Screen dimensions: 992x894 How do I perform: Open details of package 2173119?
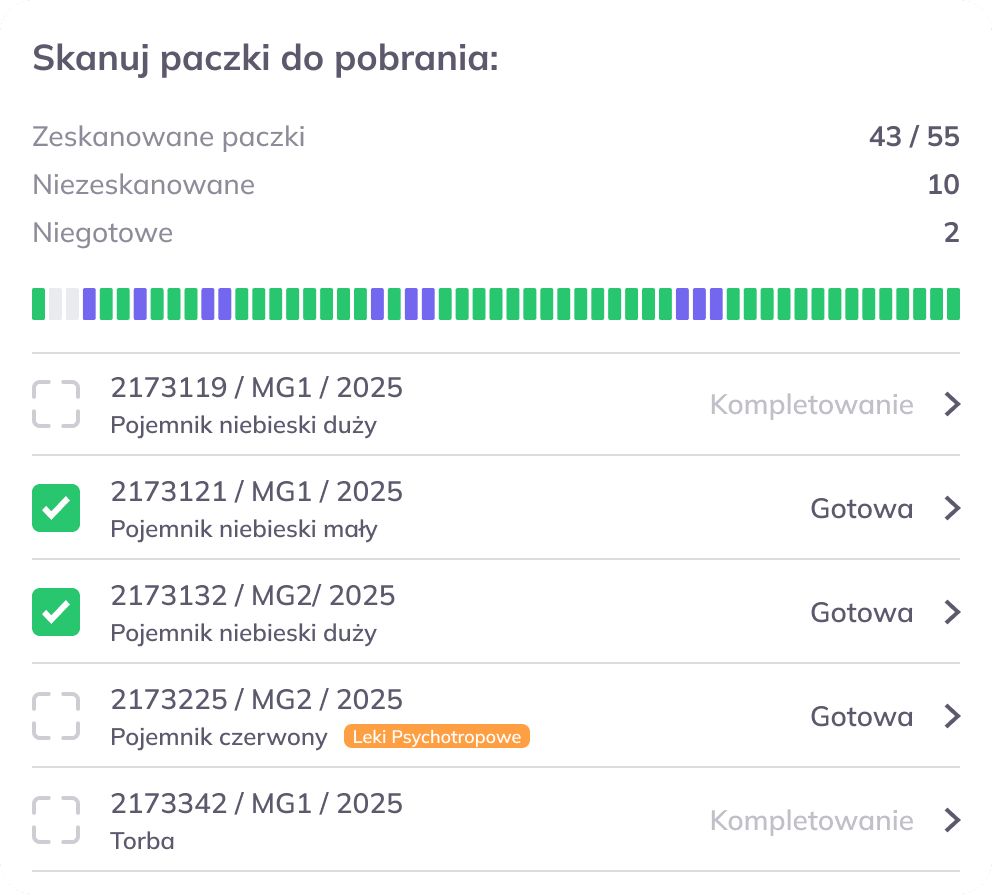951,404
